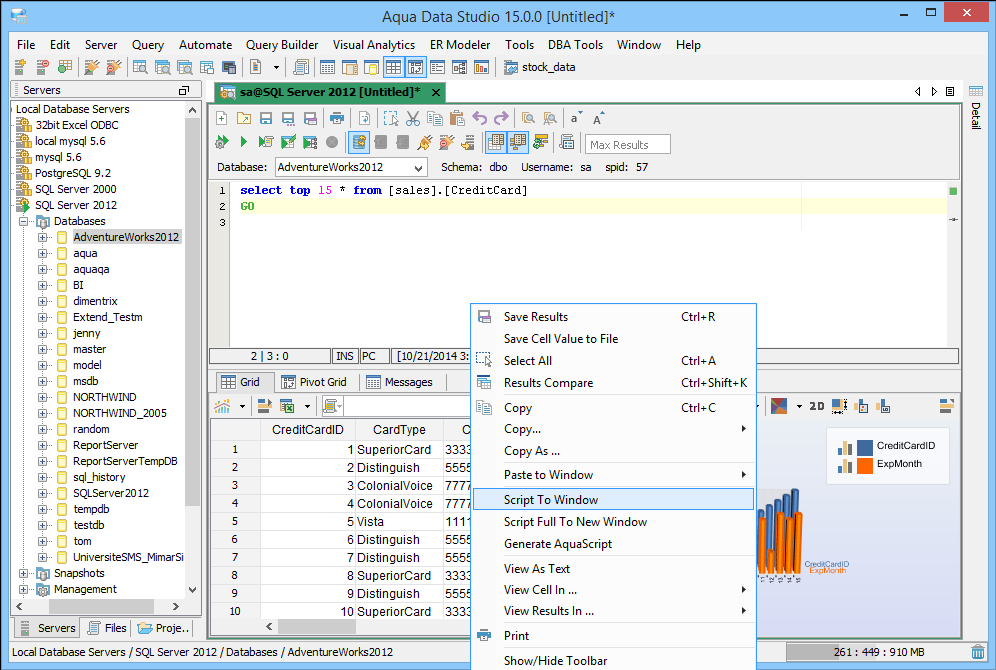Click the 2D chart mode icon

pos(816,406)
